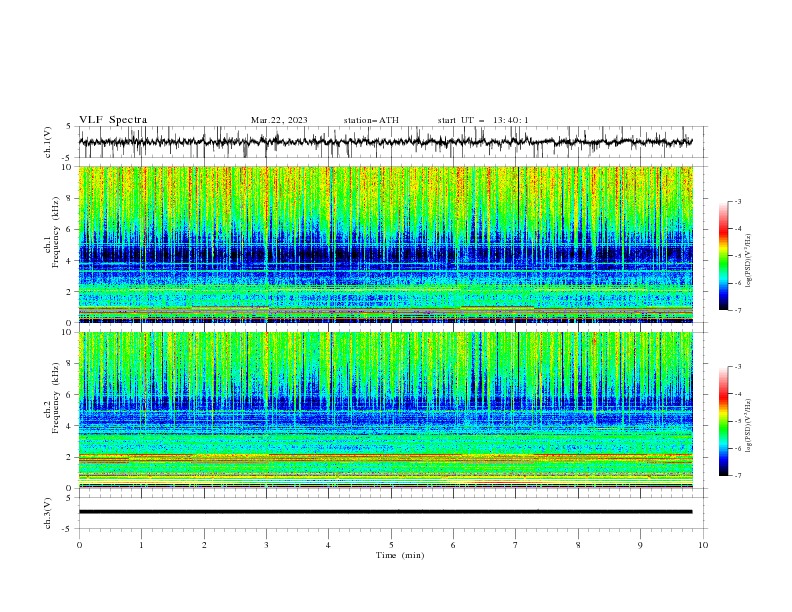Click the "9" tick on the time axis
Screen dimensions: 792x612
coord(640,545)
